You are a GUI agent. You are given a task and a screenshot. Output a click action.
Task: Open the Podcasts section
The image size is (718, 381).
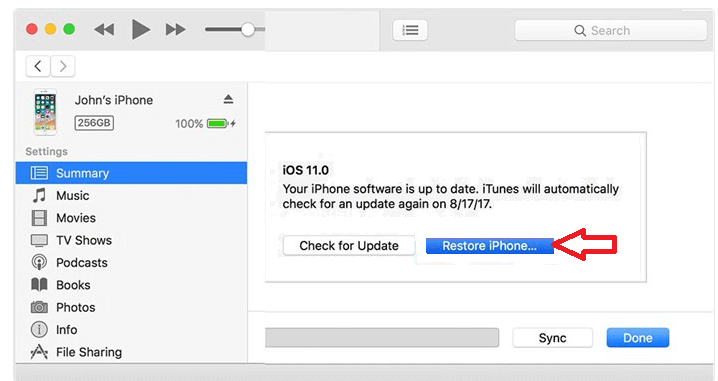[x=131, y=263]
